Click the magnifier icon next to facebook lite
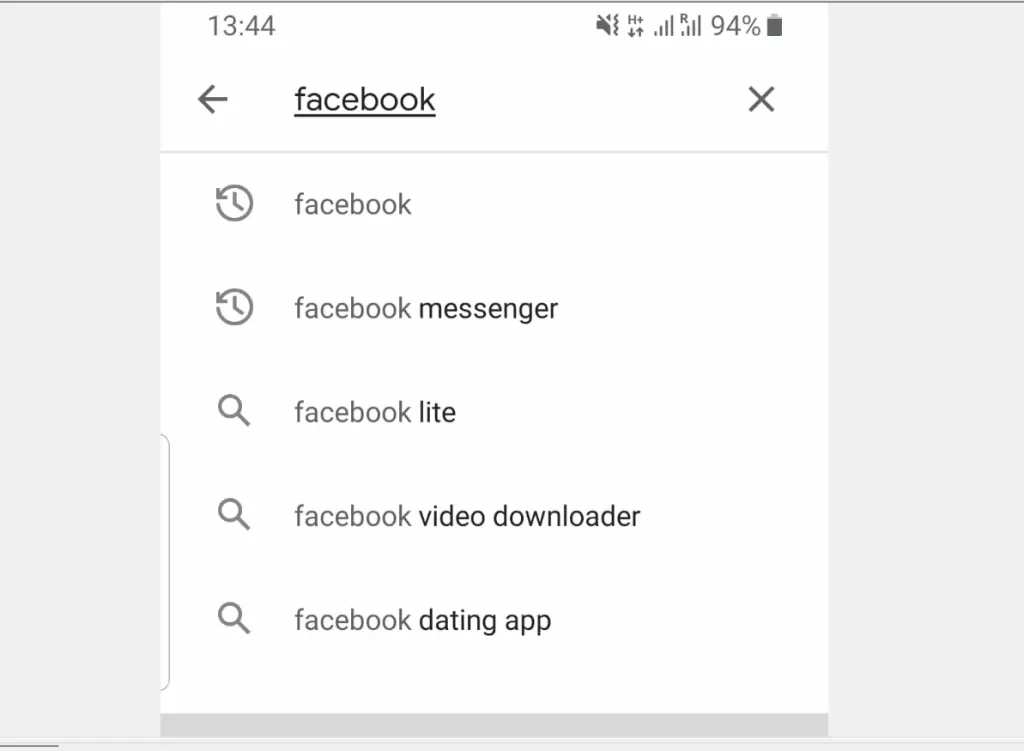Image resolution: width=1024 pixels, height=751 pixels. [234, 411]
